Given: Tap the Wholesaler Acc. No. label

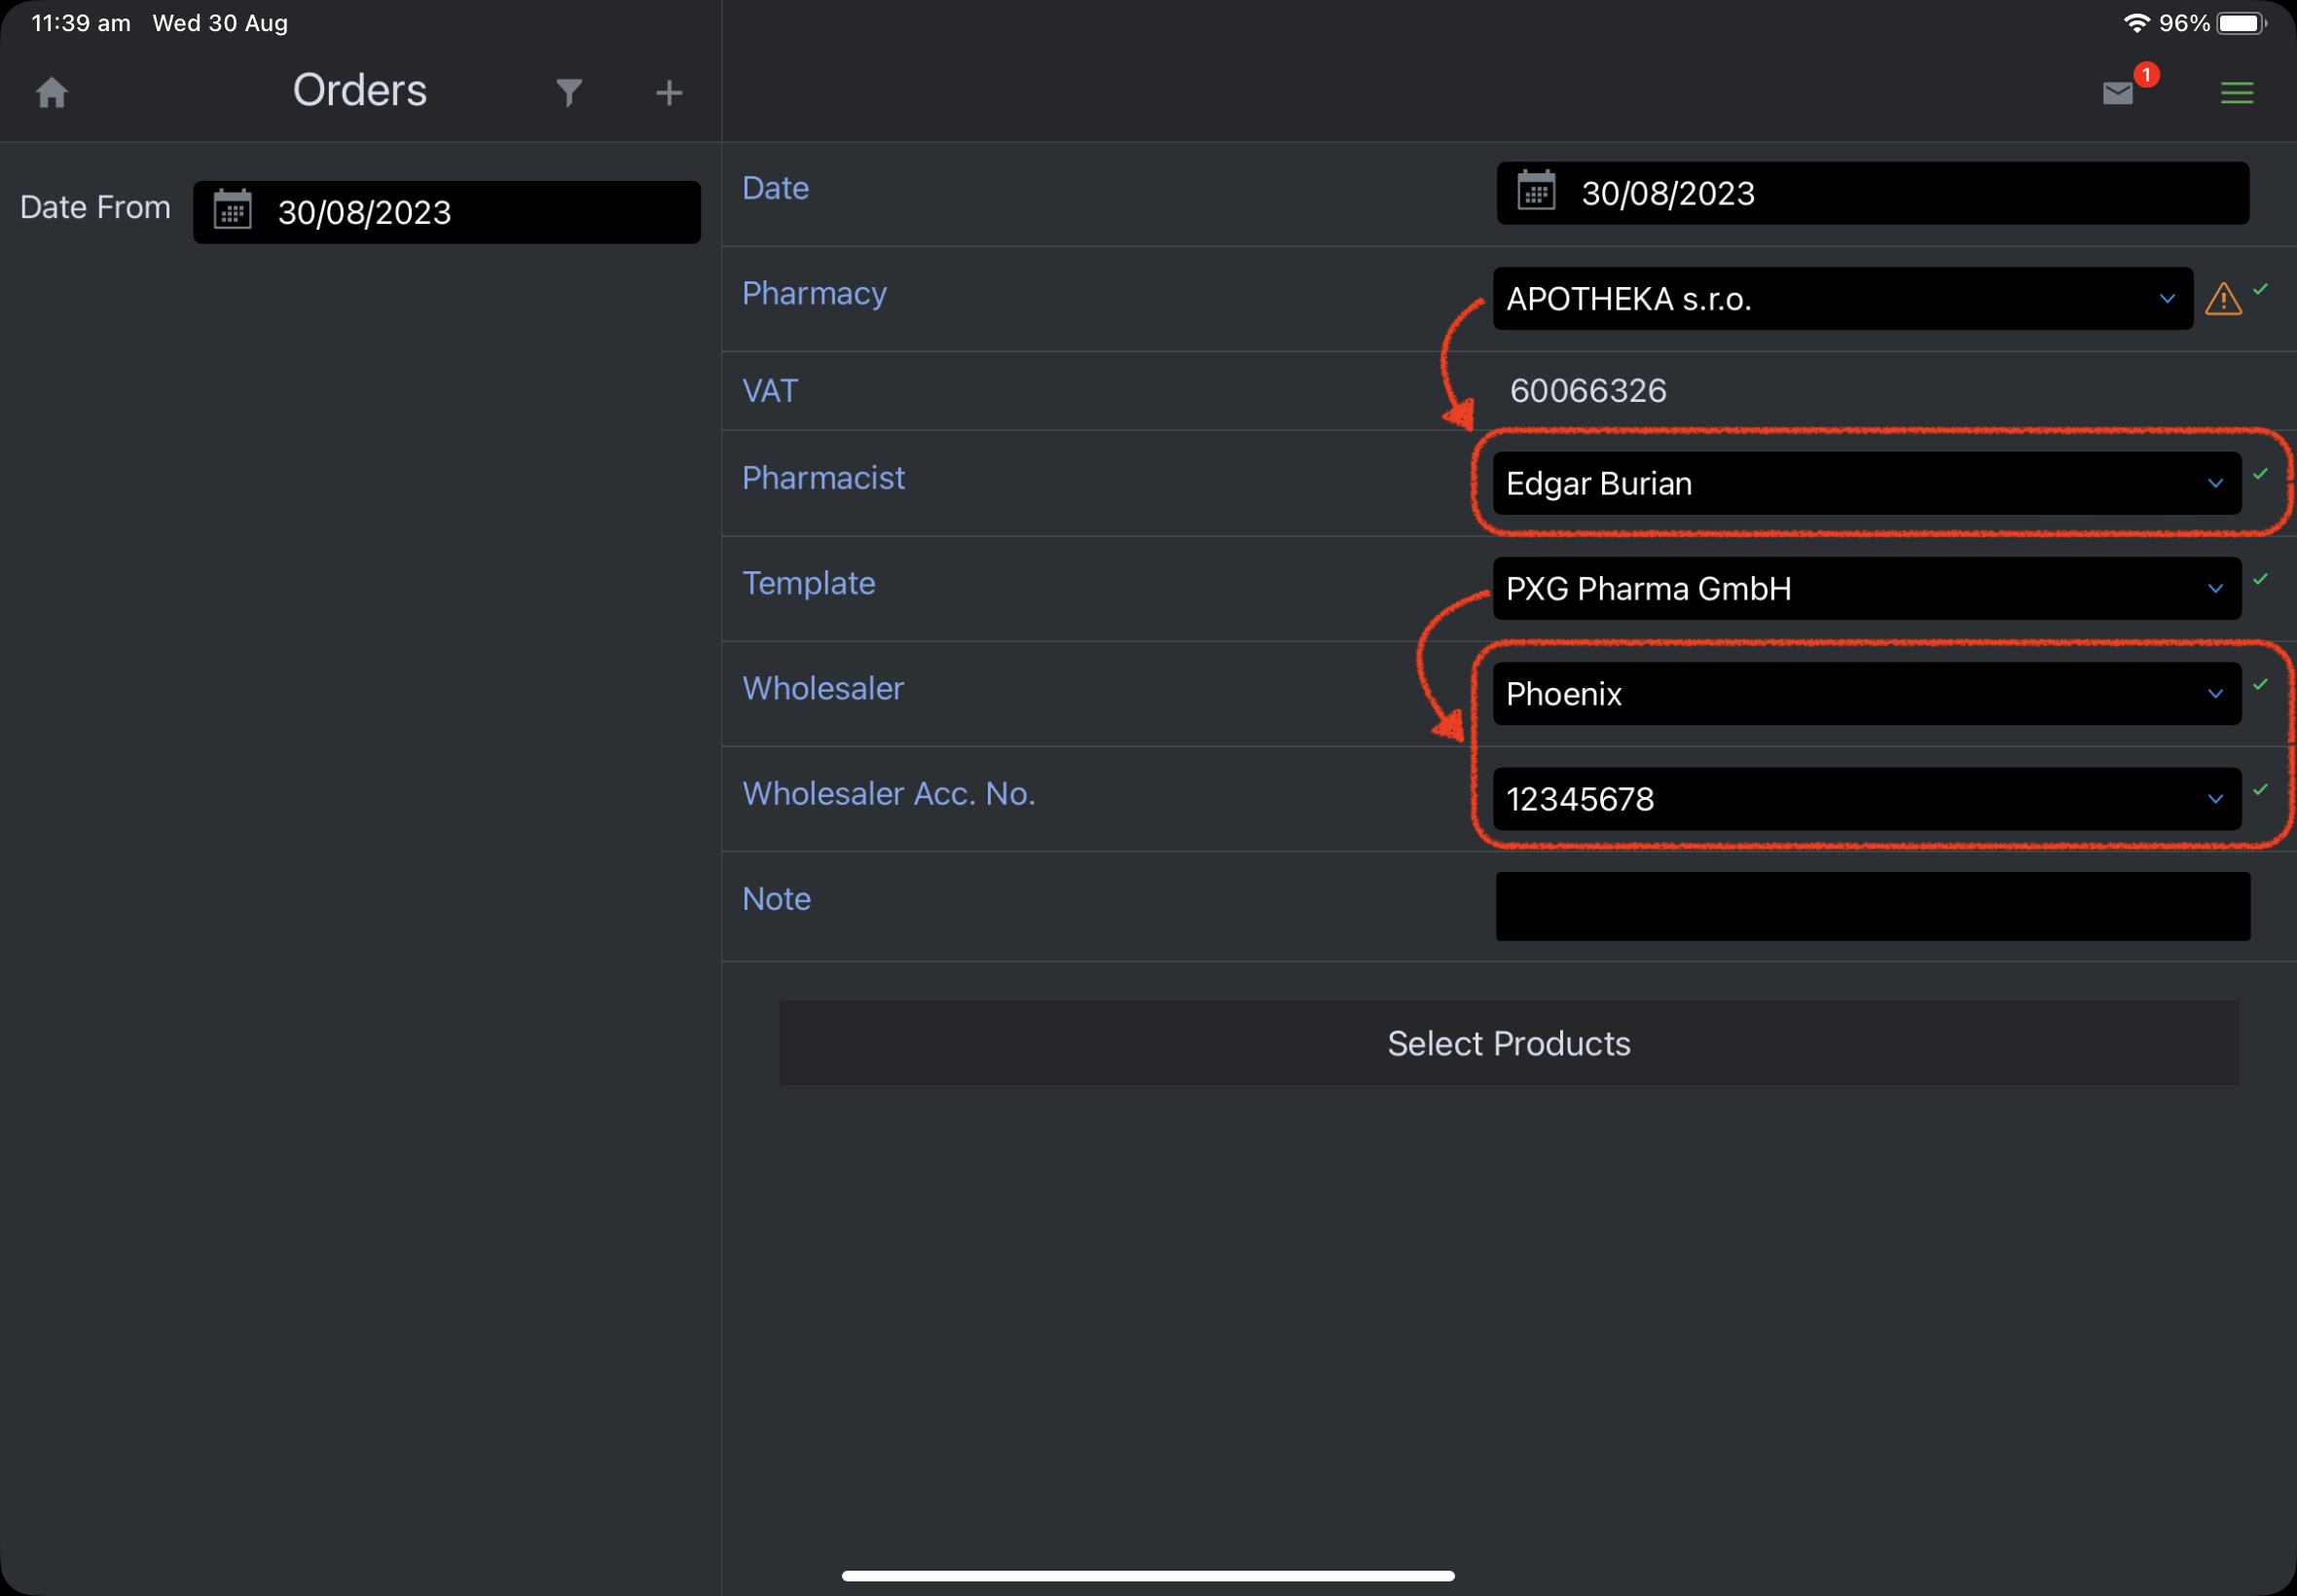Looking at the screenshot, I should pos(888,793).
